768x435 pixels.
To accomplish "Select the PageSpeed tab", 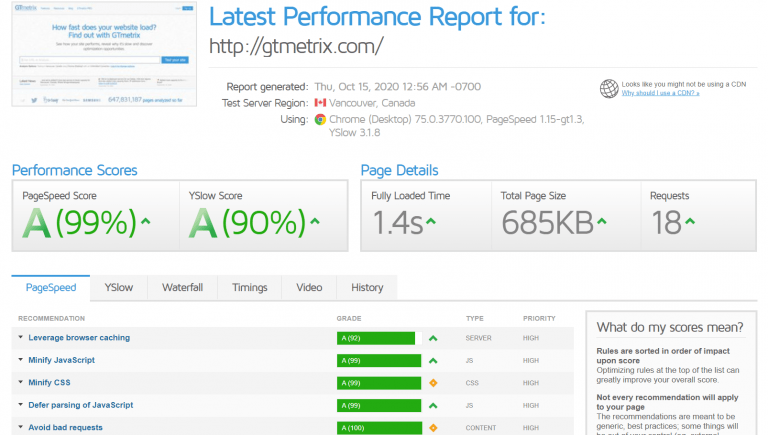I will [x=51, y=288].
